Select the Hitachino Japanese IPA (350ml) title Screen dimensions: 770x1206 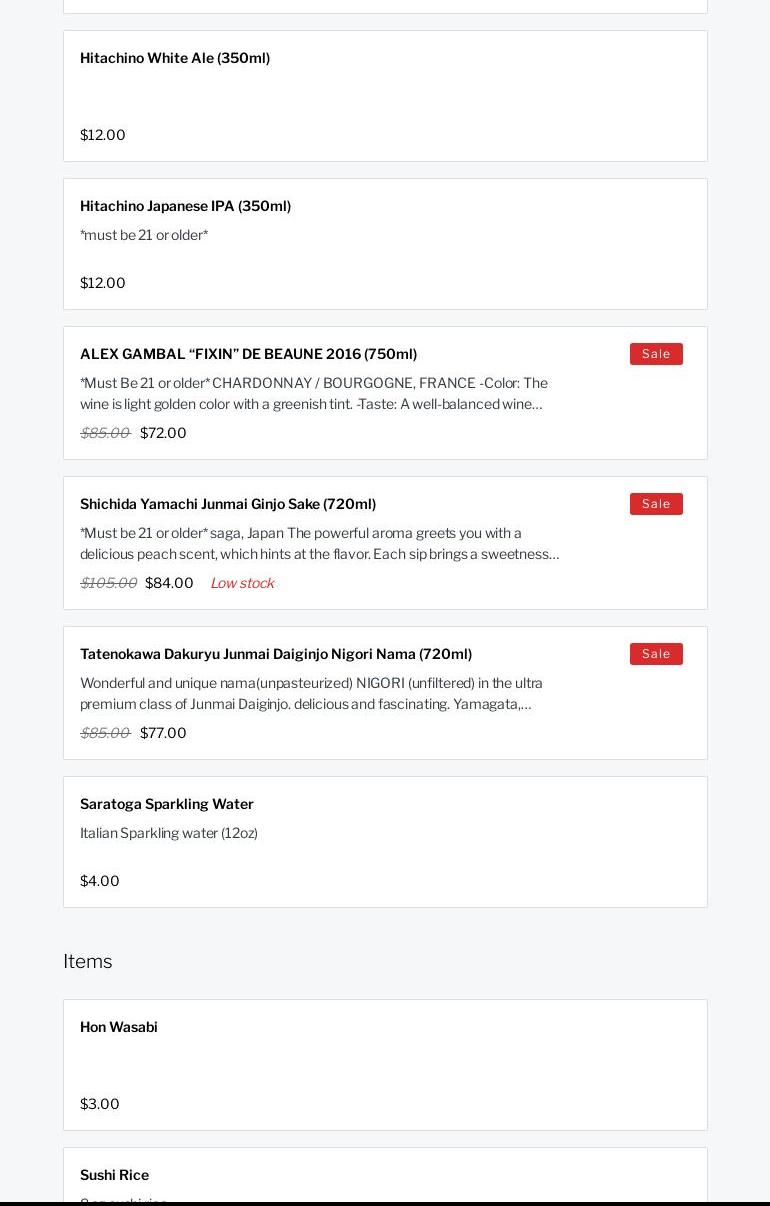(185, 206)
